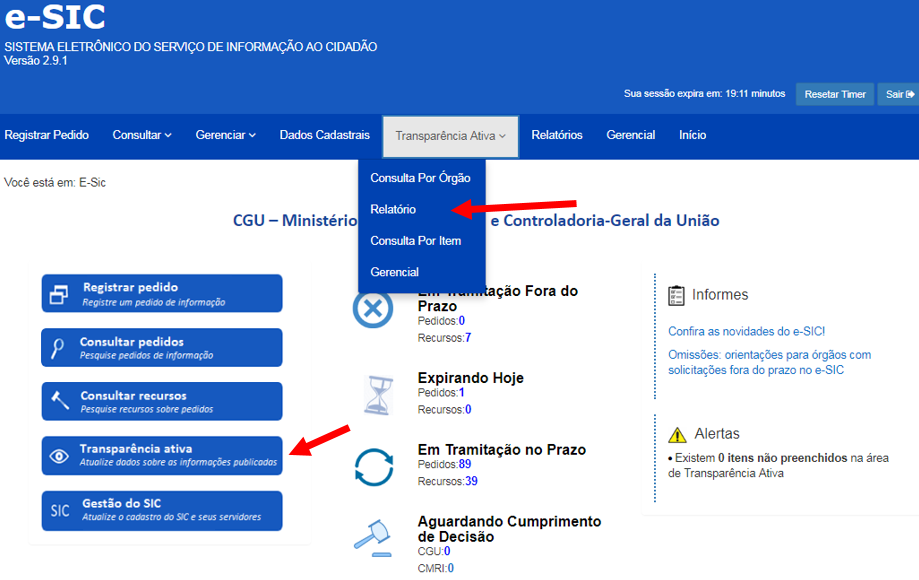Open Registrar Pedido in the navigation bar
Image resolution: width=919 pixels, height=580 pixels.
point(47,135)
